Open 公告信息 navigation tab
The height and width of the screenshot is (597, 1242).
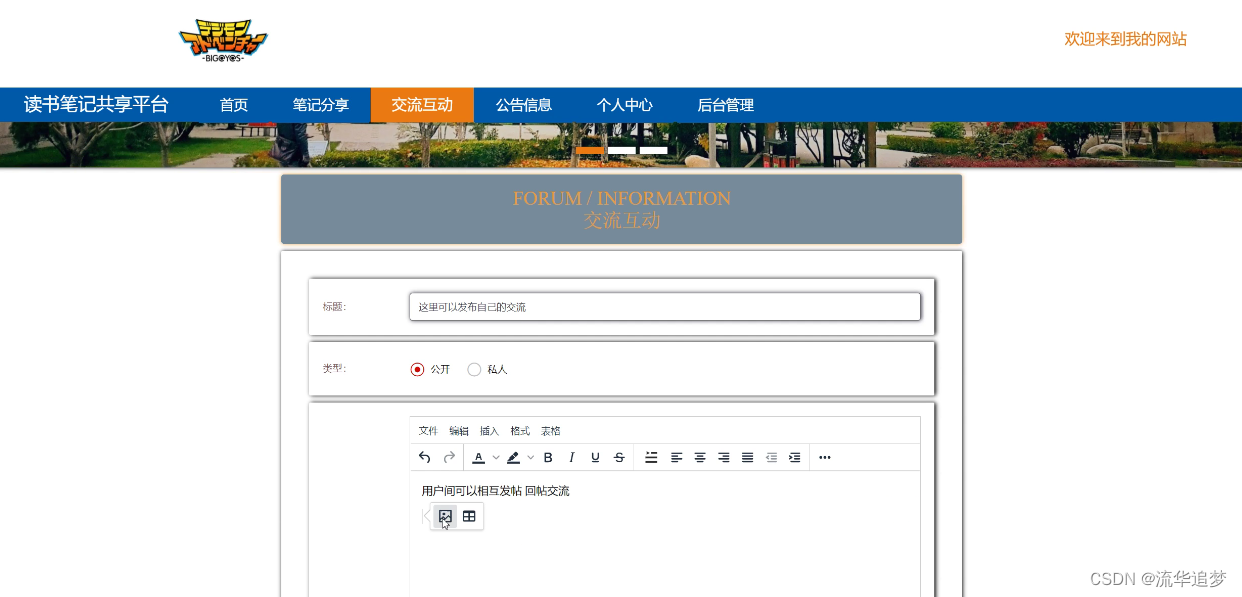[x=524, y=105]
